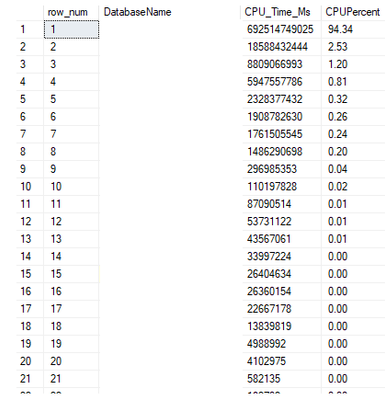This screenshot has height=400, width=385.
Task: Select the CPUPercent column header
Action: pyautogui.click(x=353, y=12)
